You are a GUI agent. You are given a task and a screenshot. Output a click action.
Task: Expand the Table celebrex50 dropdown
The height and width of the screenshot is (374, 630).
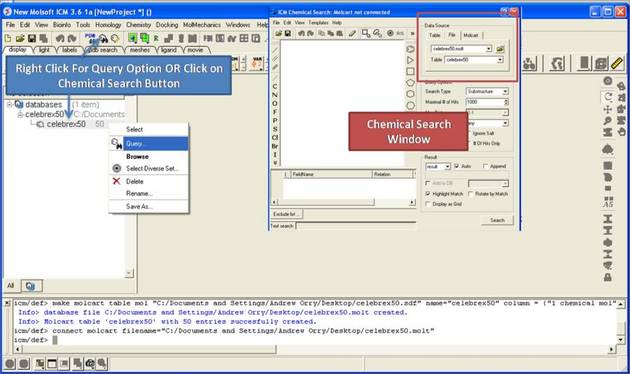(474, 60)
